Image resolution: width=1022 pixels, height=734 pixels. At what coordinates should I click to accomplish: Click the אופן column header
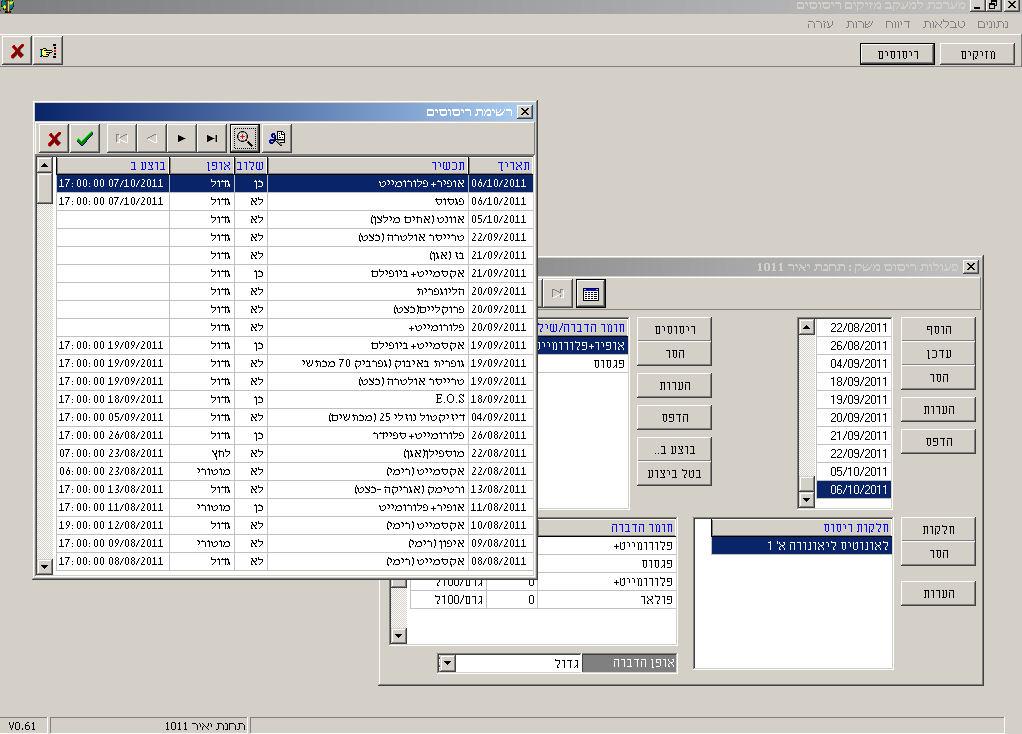(201, 166)
